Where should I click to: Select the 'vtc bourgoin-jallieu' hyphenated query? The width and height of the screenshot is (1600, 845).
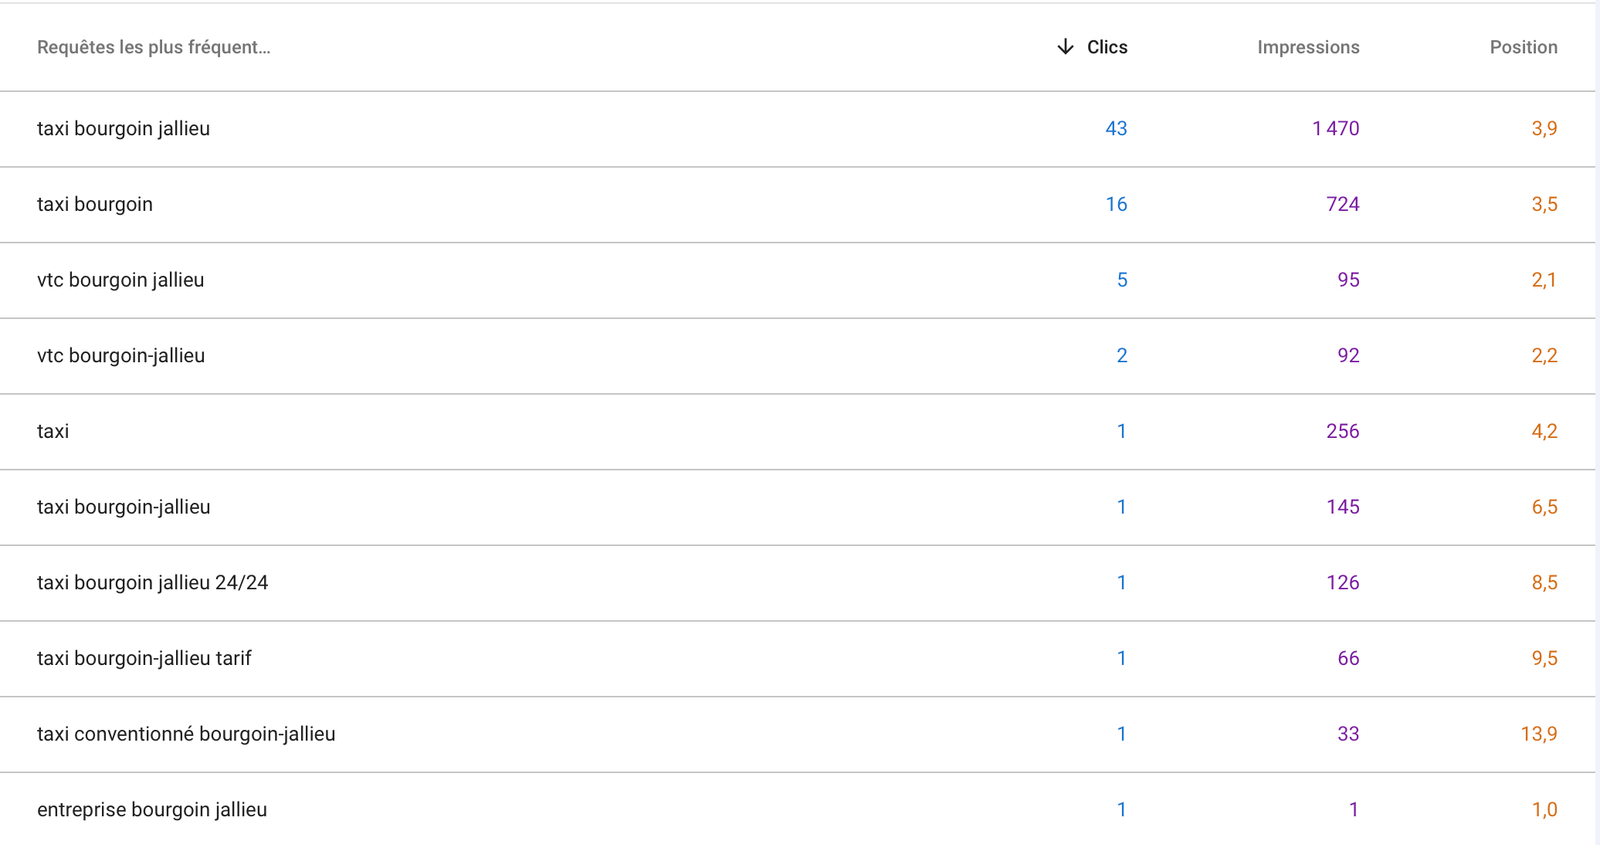click(x=121, y=356)
